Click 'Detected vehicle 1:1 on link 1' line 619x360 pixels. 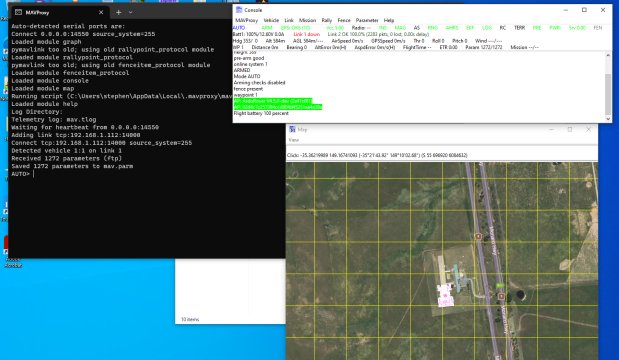pyautogui.click(x=67, y=150)
